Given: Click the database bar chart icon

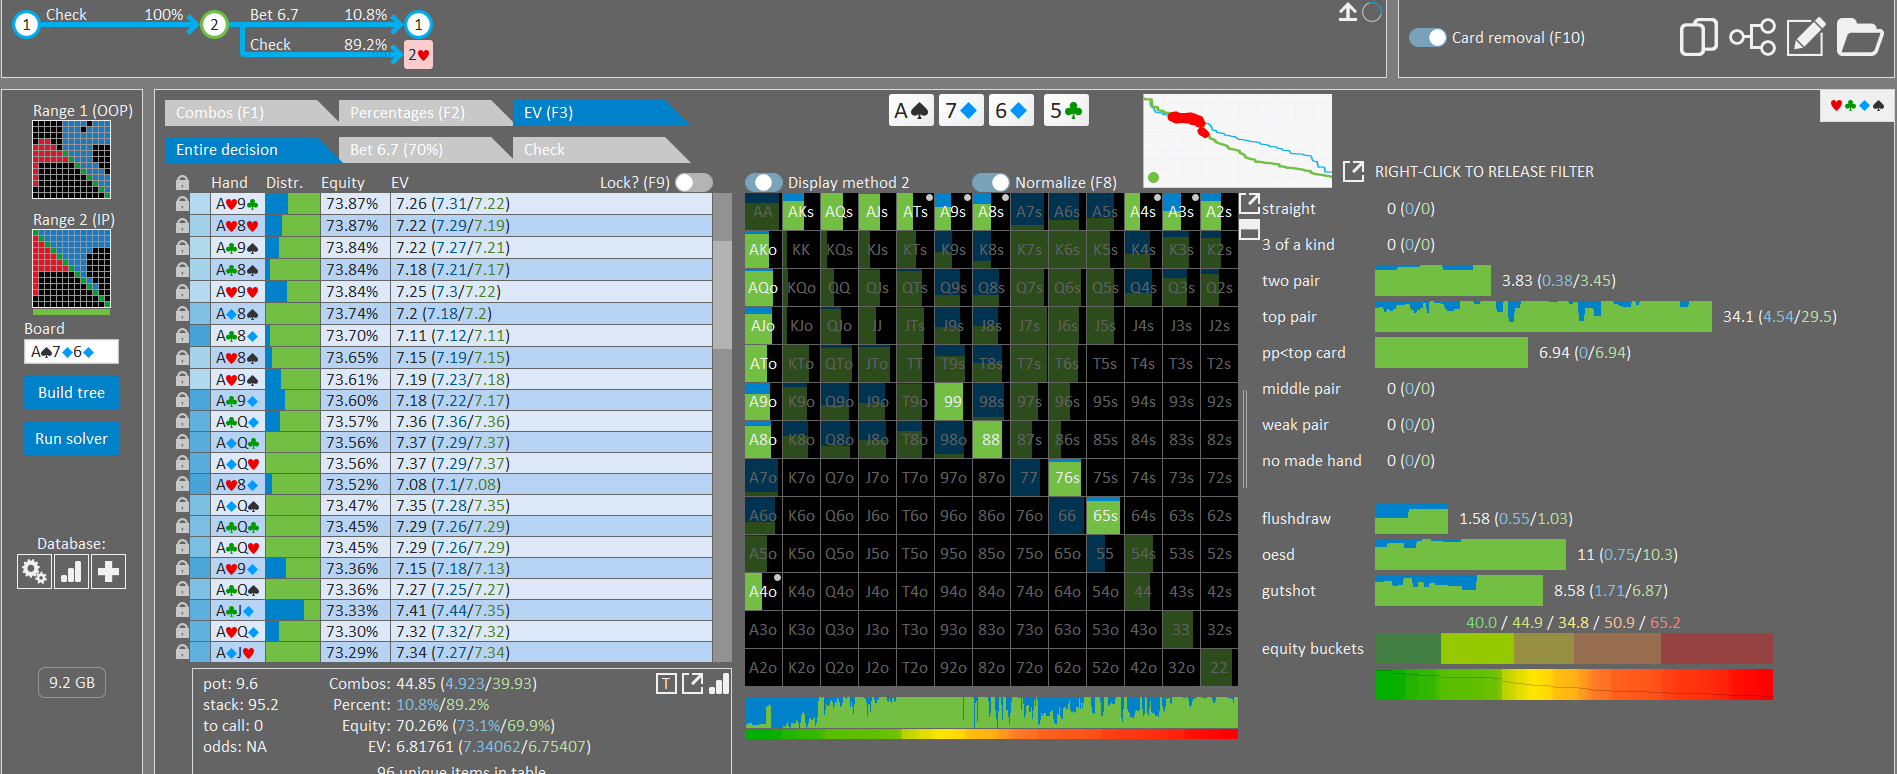Looking at the screenshot, I should [71, 572].
